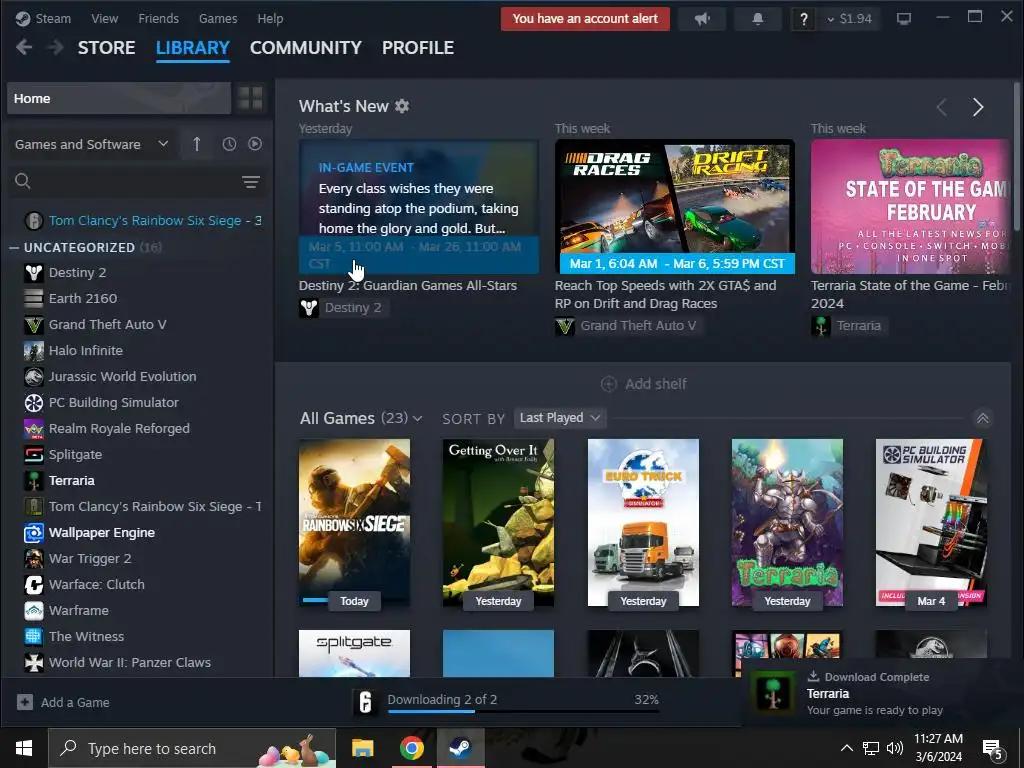Show next What's New items
Viewport: 1024px width, 768px height.
coord(978,107)
